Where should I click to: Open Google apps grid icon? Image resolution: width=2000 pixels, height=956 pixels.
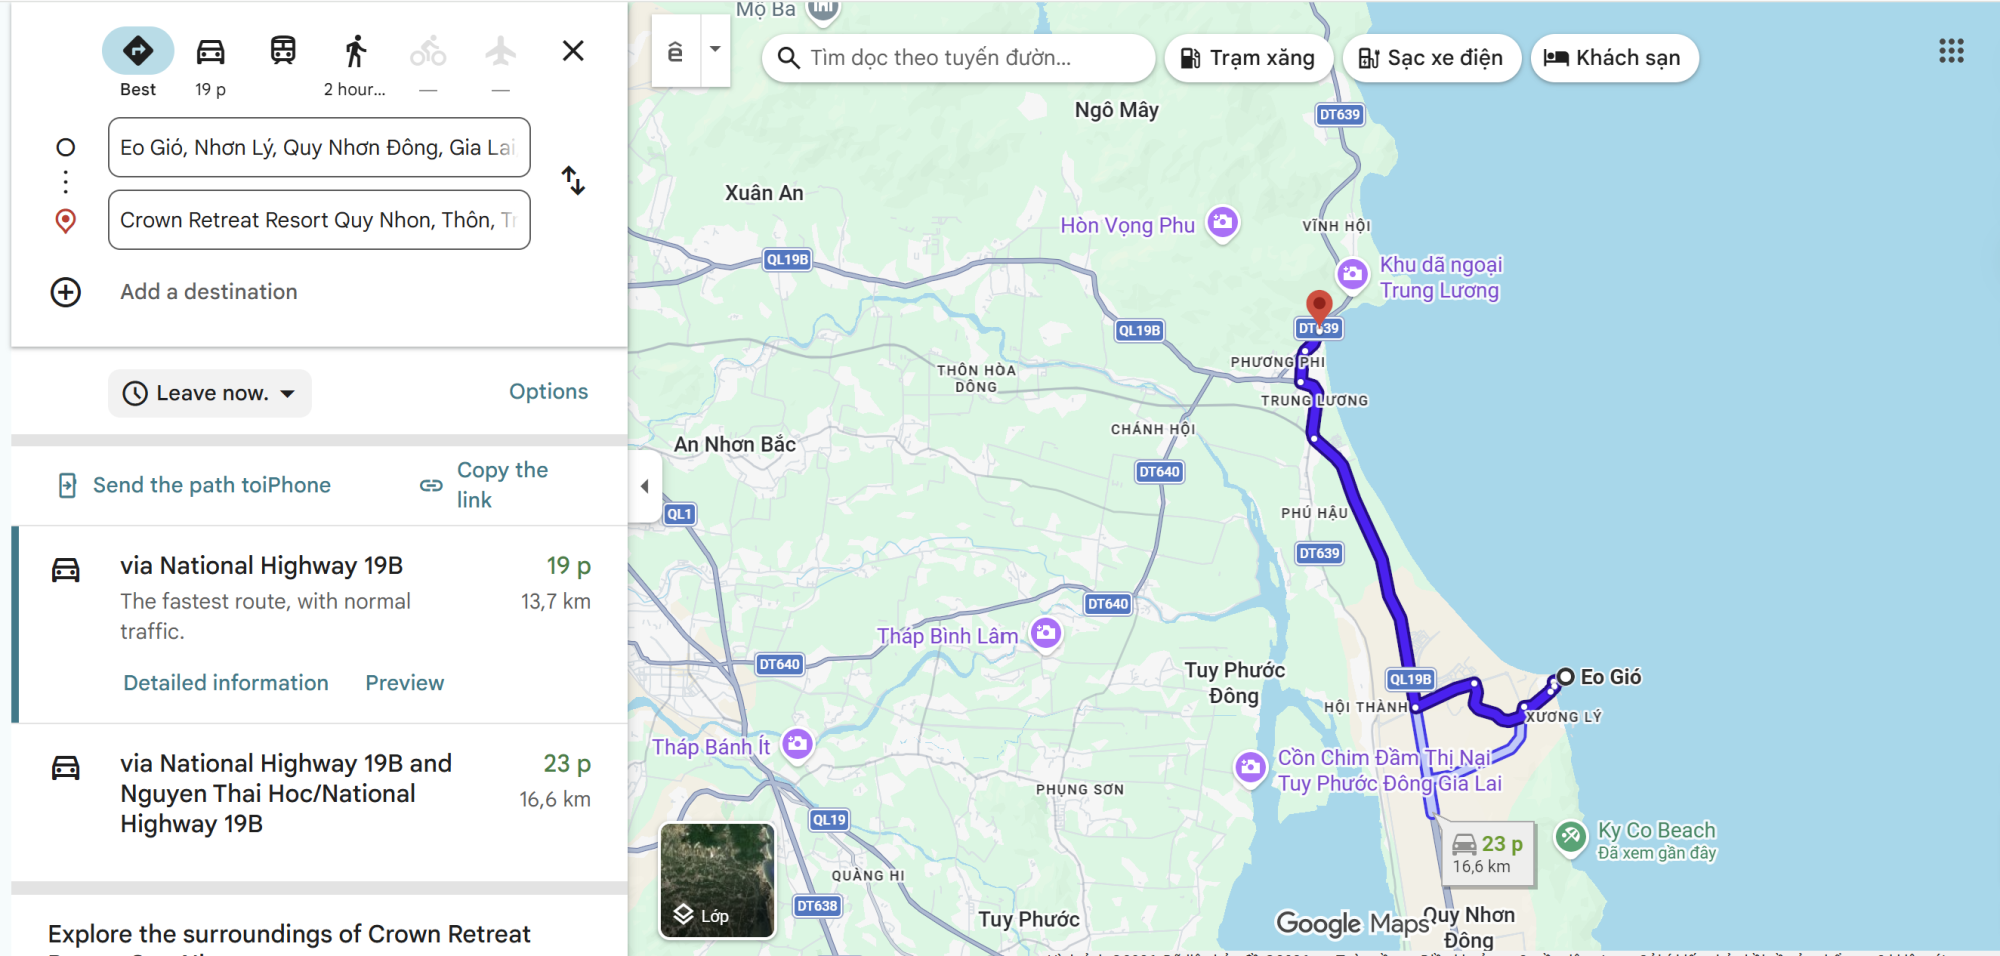[1951, 51]
